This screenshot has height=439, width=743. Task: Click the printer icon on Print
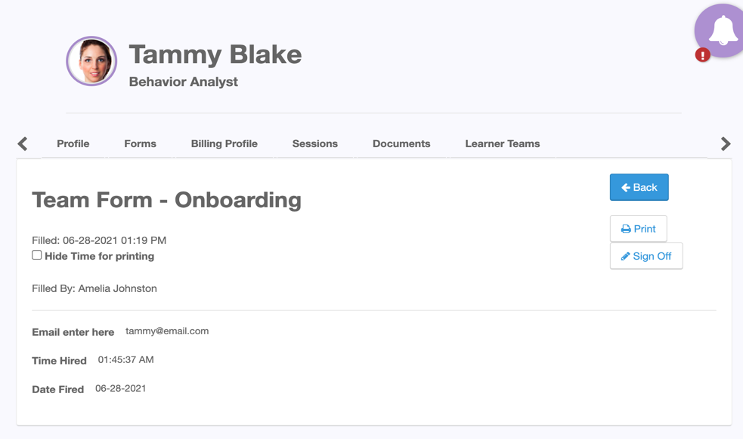[x=626, y=229]
